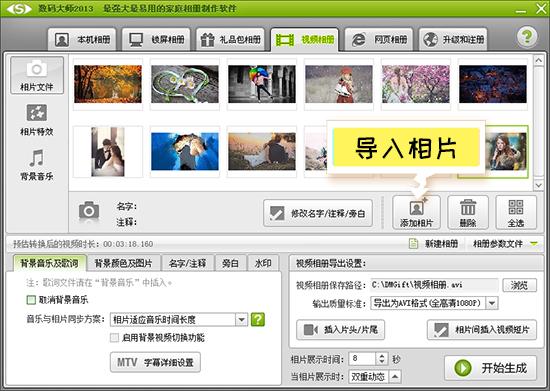Select pink cherry blossom thumbnail
The width and height of the screenshot is (550, 391).
coord(416,84)
